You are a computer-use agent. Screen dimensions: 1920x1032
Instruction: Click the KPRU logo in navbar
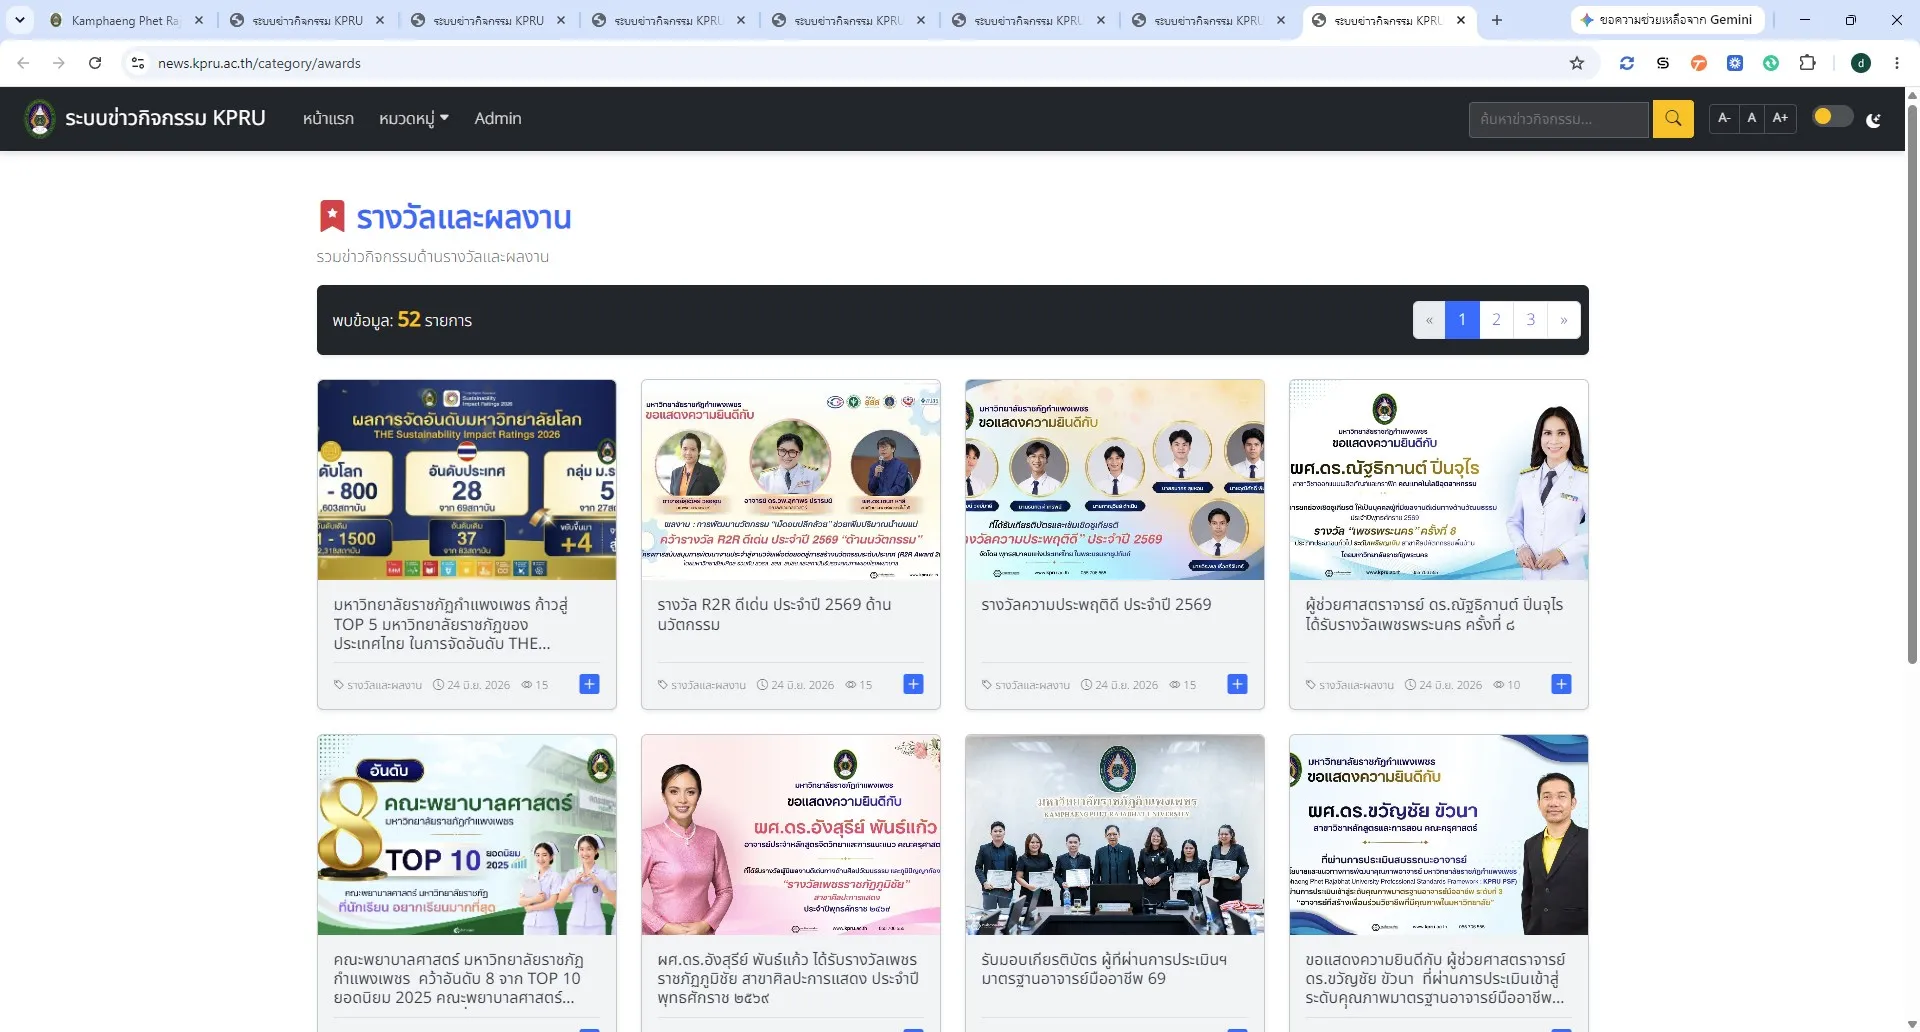point(40,118)
